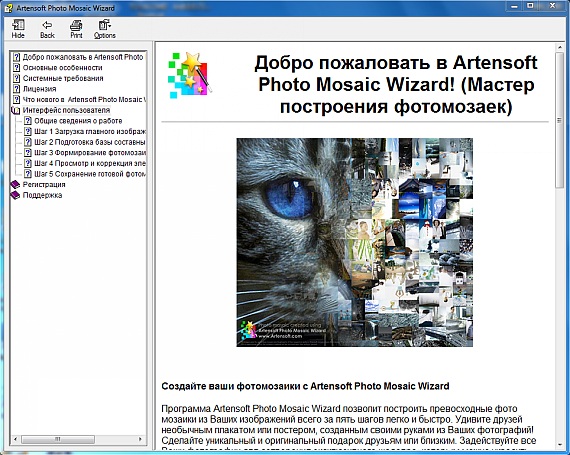The height and width of the screenshot is (455, 570).
Task: Collapse the Интерфейс пользователя open book node
Action: tap(15, 110)
